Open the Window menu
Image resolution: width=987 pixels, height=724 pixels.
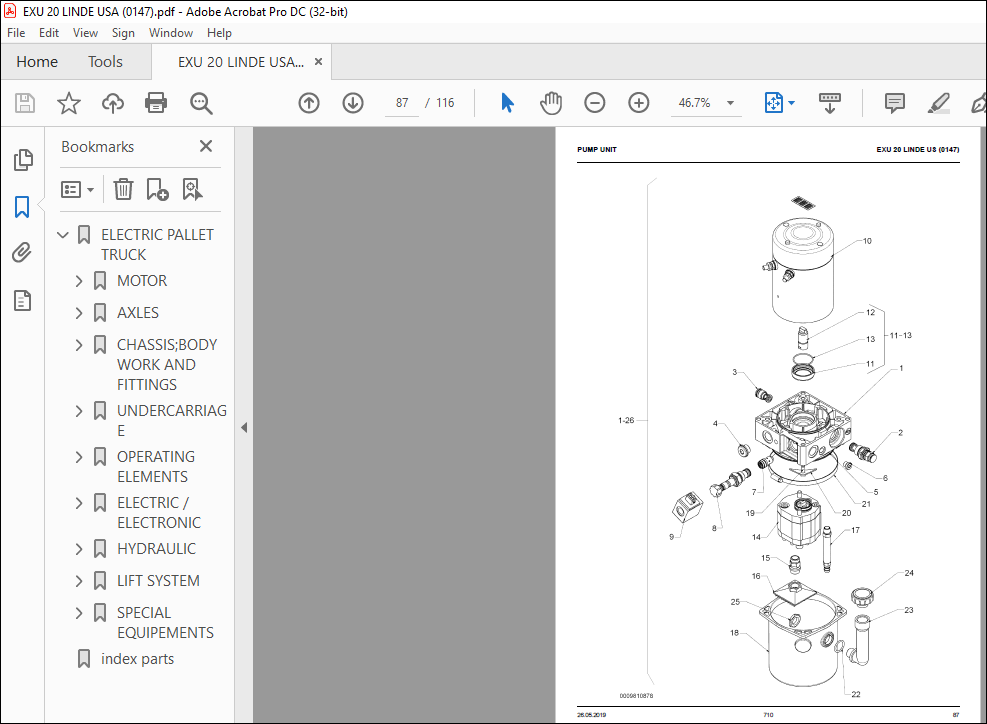point(171,33)
